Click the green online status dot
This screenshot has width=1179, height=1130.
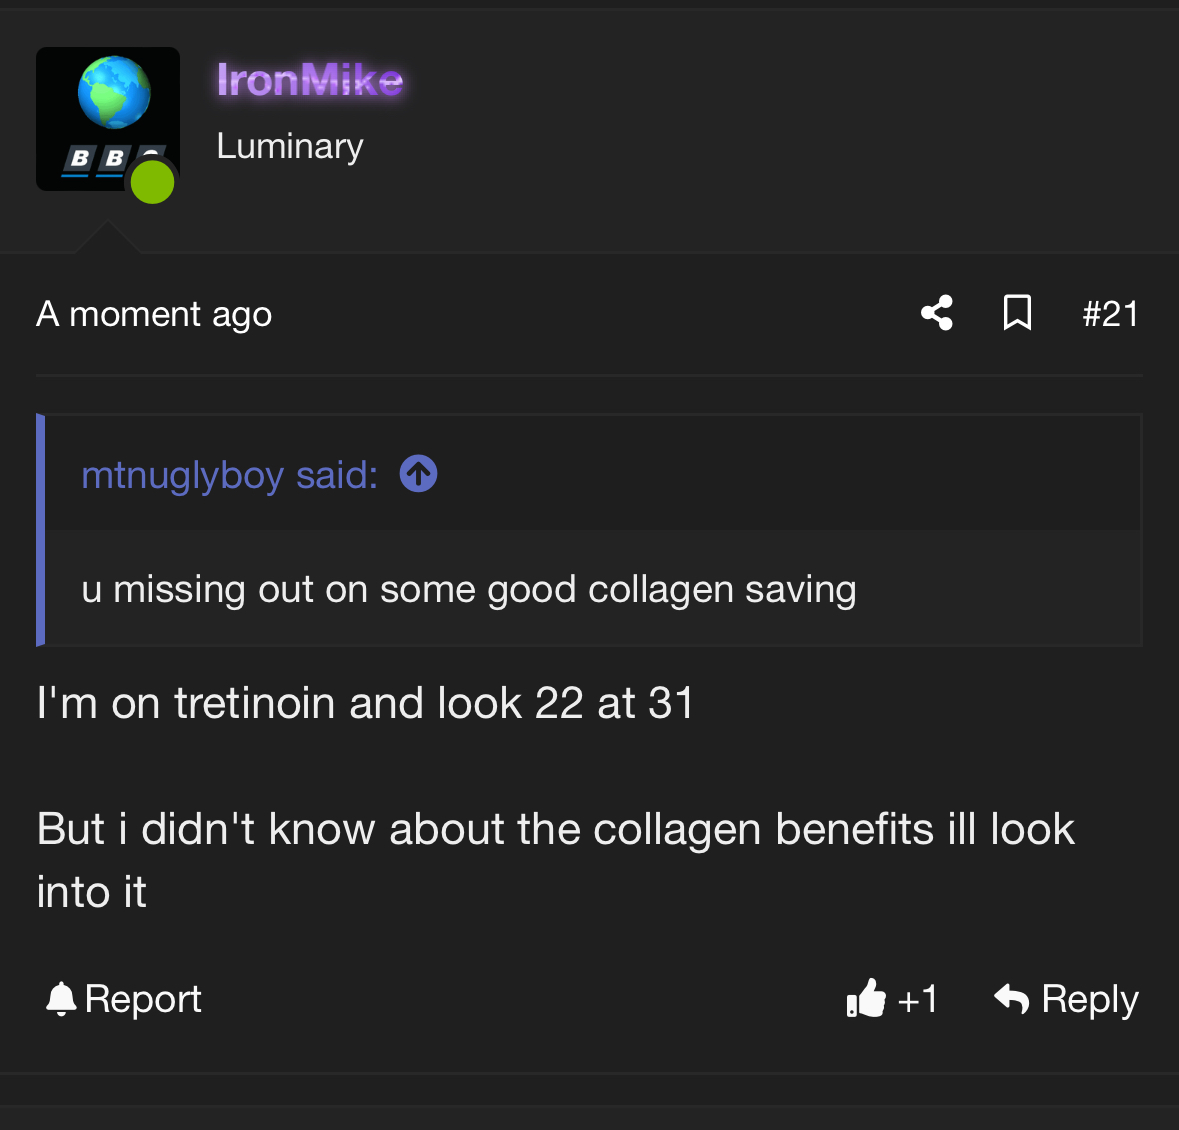153,182
